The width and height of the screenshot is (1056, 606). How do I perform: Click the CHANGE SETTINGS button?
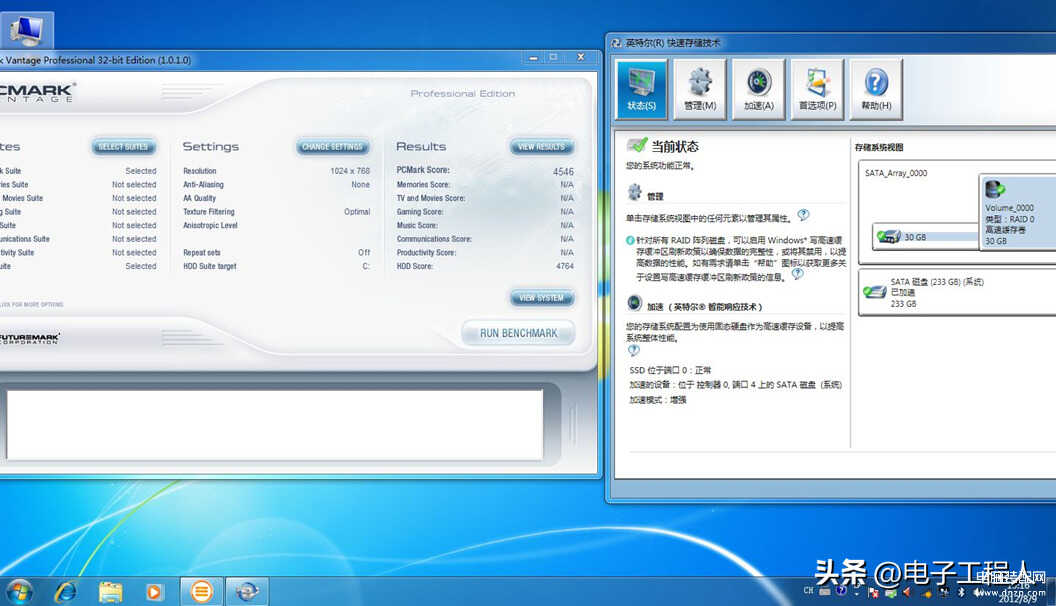(x=333, y=147)
